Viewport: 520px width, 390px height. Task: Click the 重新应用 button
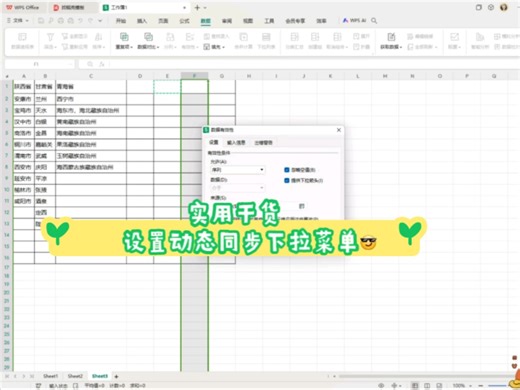(75, 47)
